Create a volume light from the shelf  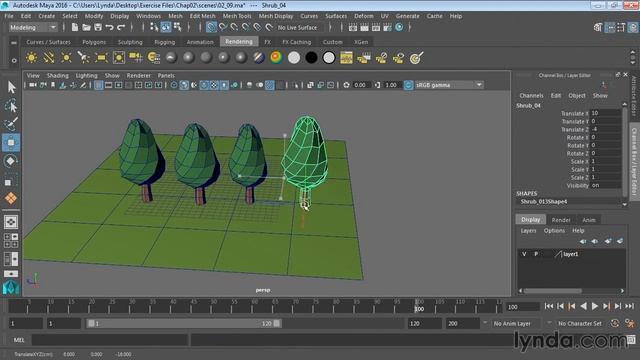119,58
